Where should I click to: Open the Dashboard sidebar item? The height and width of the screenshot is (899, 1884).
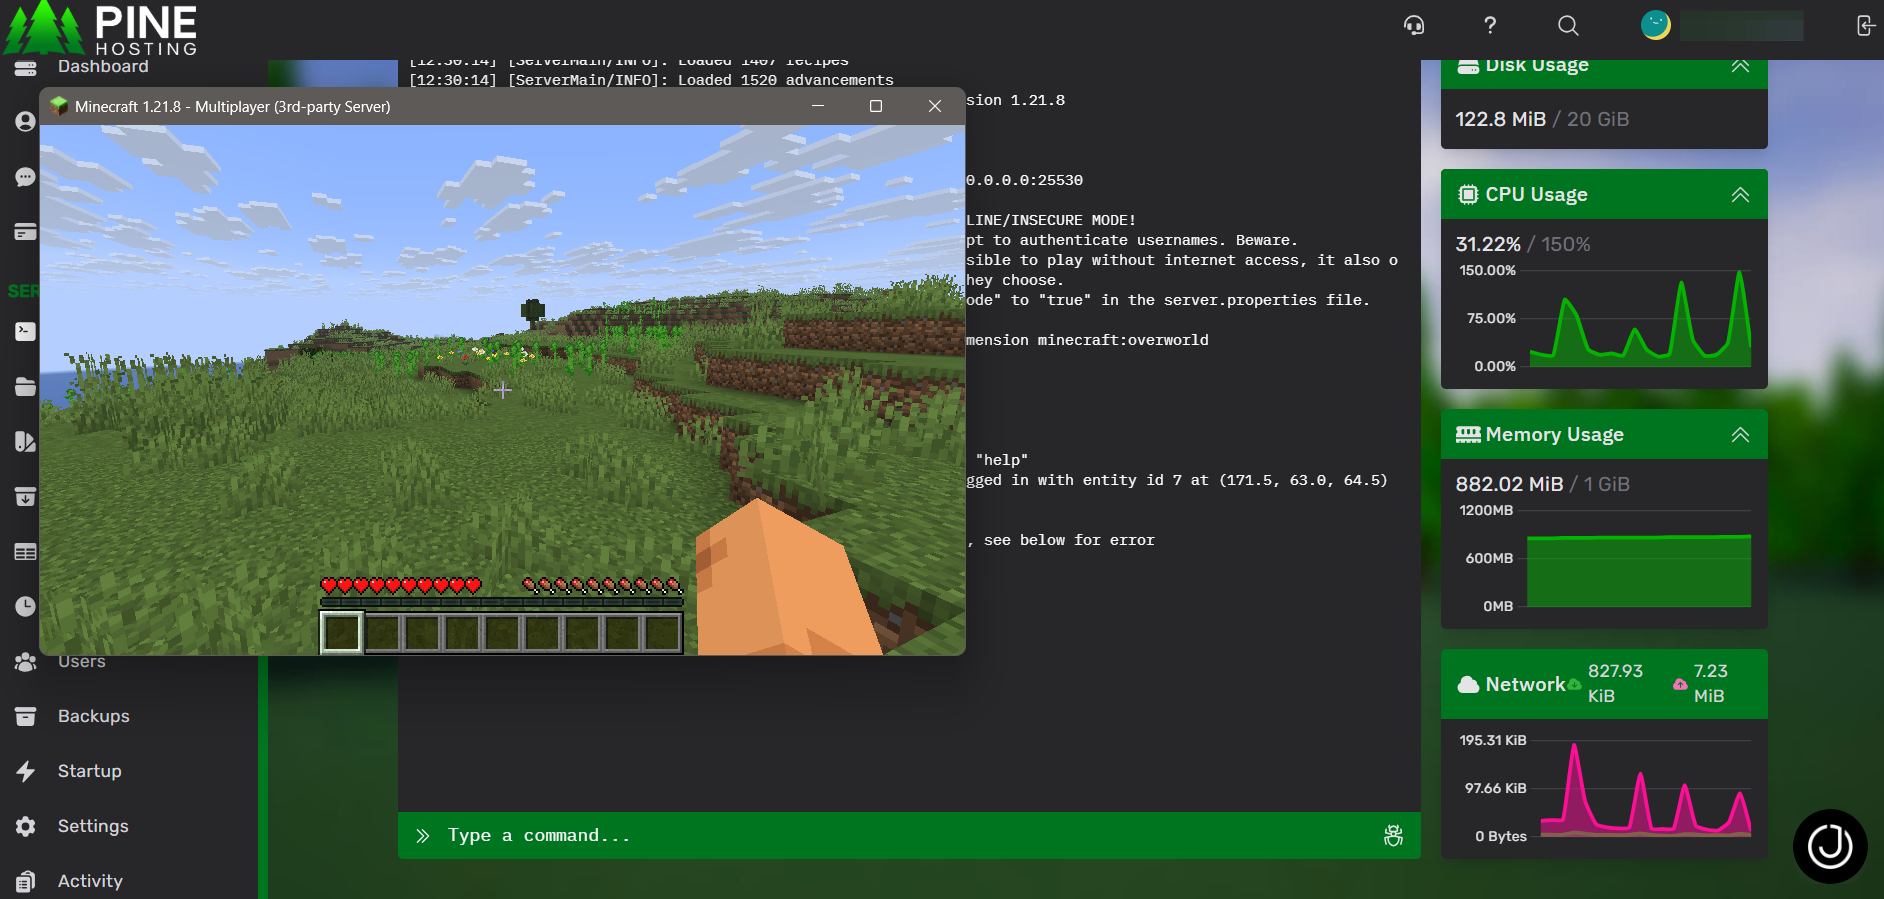coord(103,67)
